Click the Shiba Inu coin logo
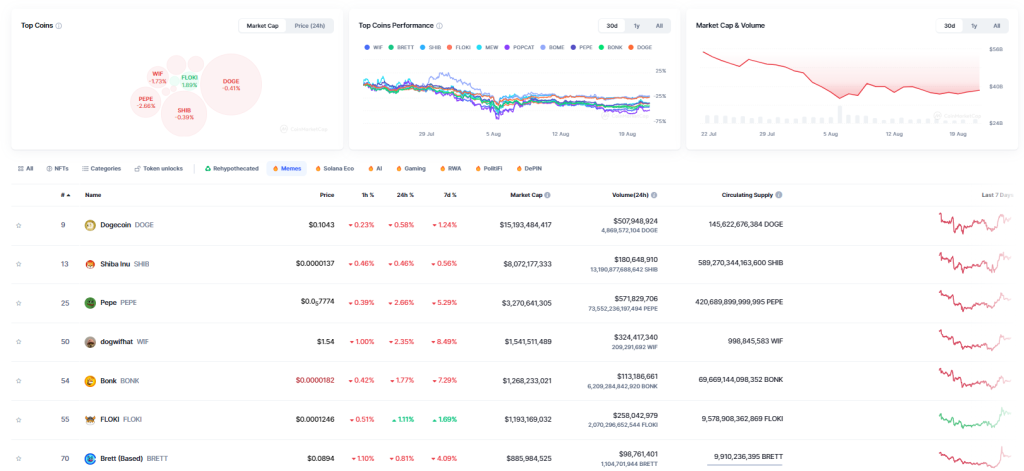This screenshot has width=1024, height=471. (x=90, y=264)
